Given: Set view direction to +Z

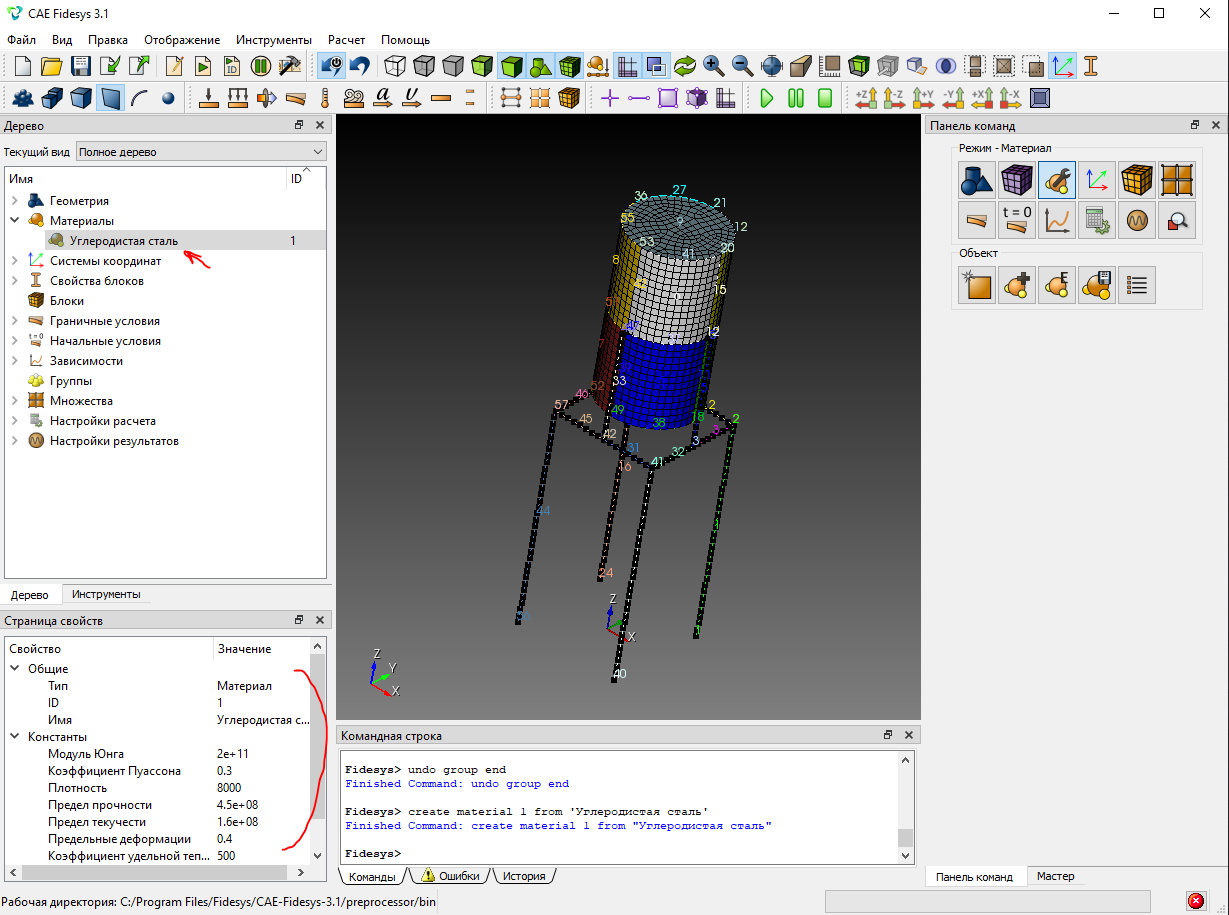Looking at the screenshot, I should 866,98.
